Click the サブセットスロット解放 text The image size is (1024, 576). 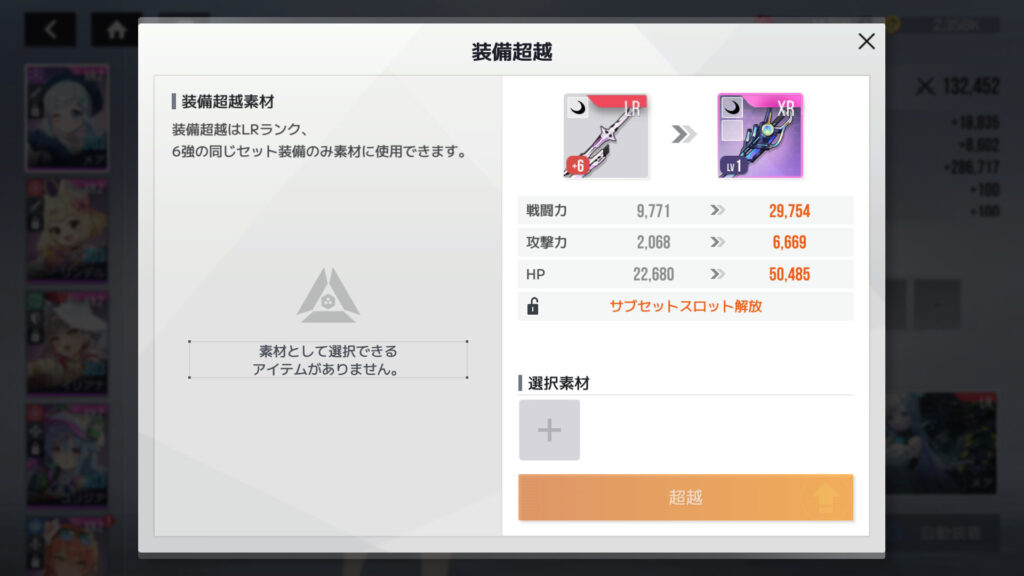pos(685,306)
